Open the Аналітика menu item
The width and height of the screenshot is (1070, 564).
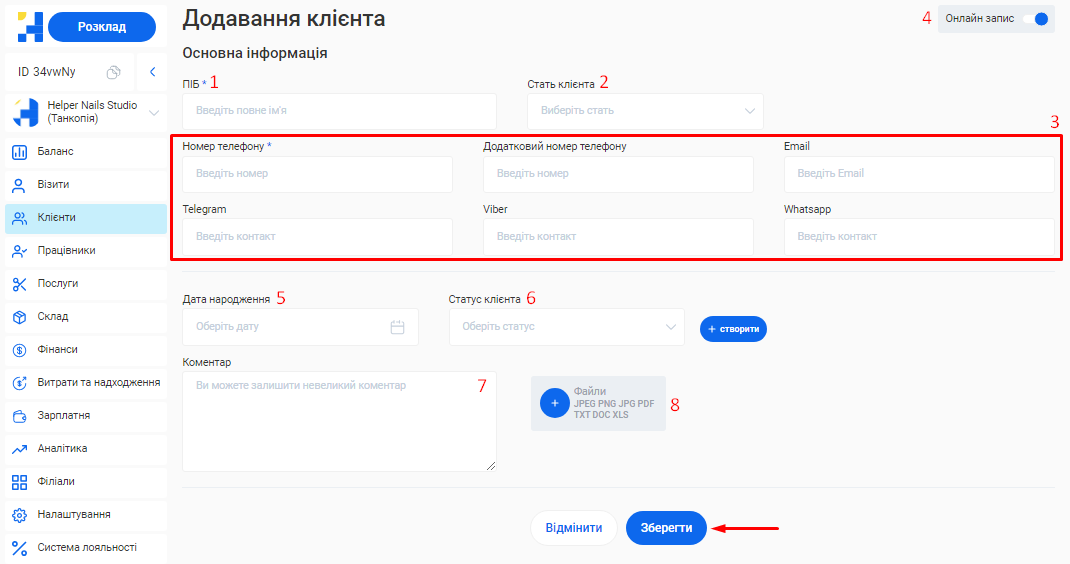pyautogui.click(x=62, y=449)
